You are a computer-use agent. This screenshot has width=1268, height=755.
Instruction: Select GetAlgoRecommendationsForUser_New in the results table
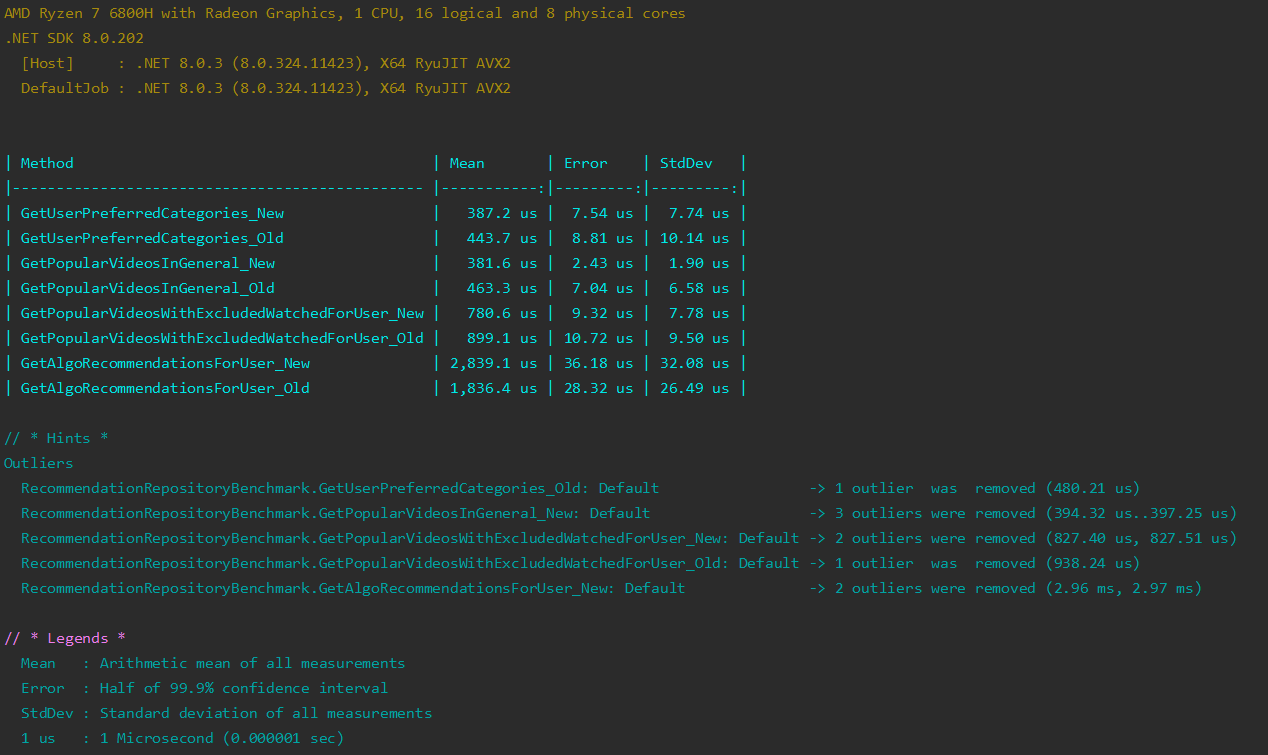coord(165,363)
